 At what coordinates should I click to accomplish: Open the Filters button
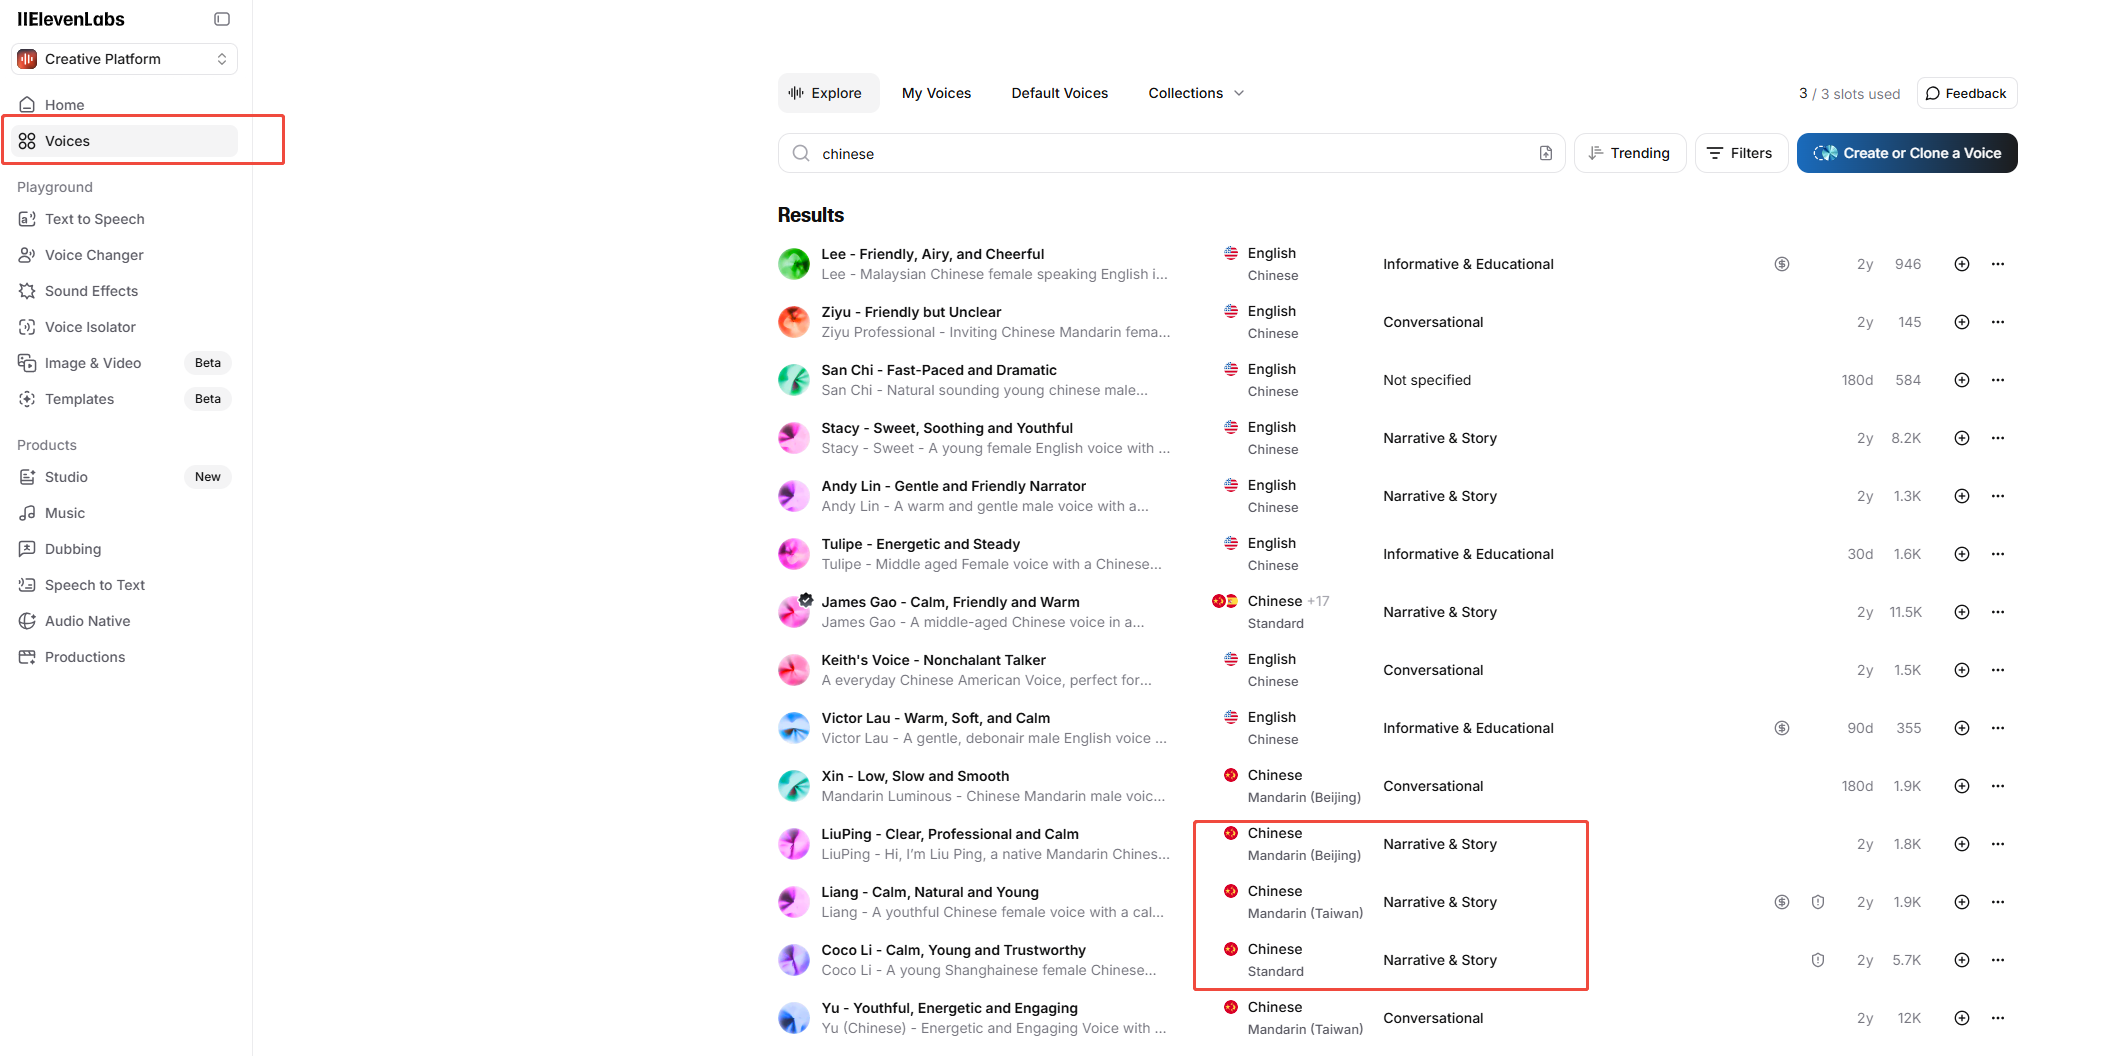[x=1740, y=153]
